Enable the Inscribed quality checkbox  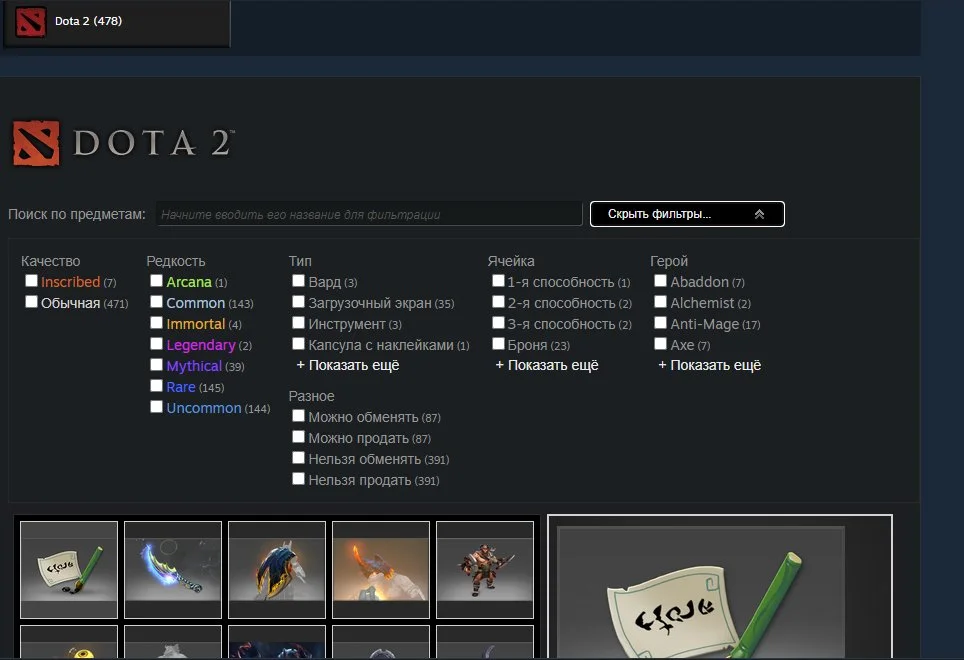coord(31,281)
